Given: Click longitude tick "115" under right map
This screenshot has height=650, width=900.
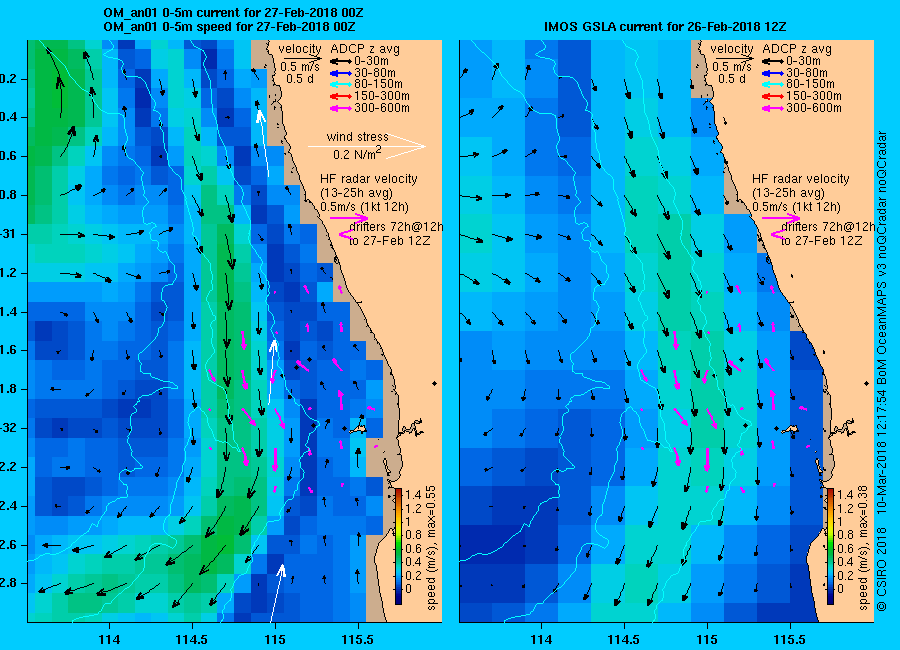Looking at the screenshot, I should [x=707, y=639].
